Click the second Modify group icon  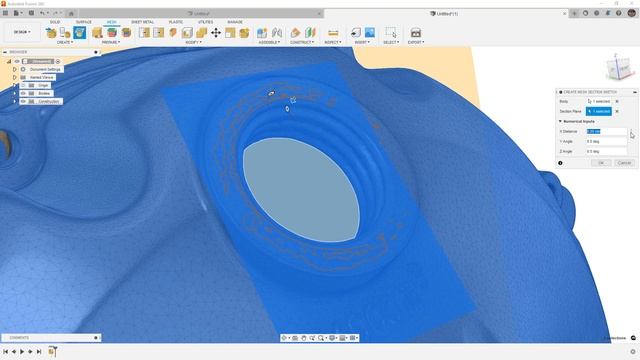(x=158, y=33)
